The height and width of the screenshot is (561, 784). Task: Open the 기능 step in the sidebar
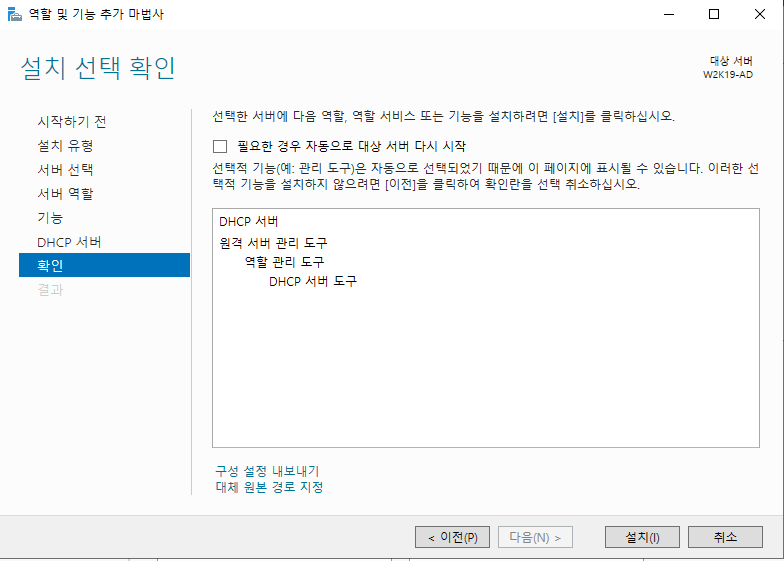coord(50,218)
